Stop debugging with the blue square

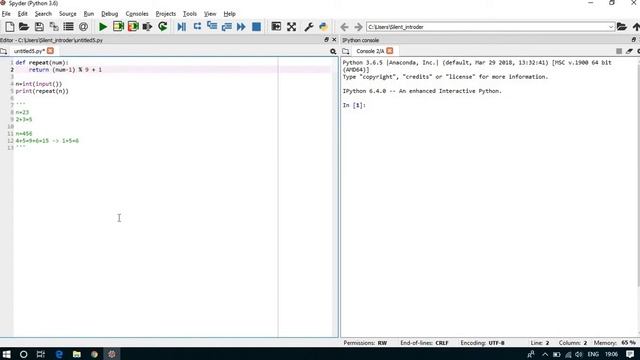[256, 27]
